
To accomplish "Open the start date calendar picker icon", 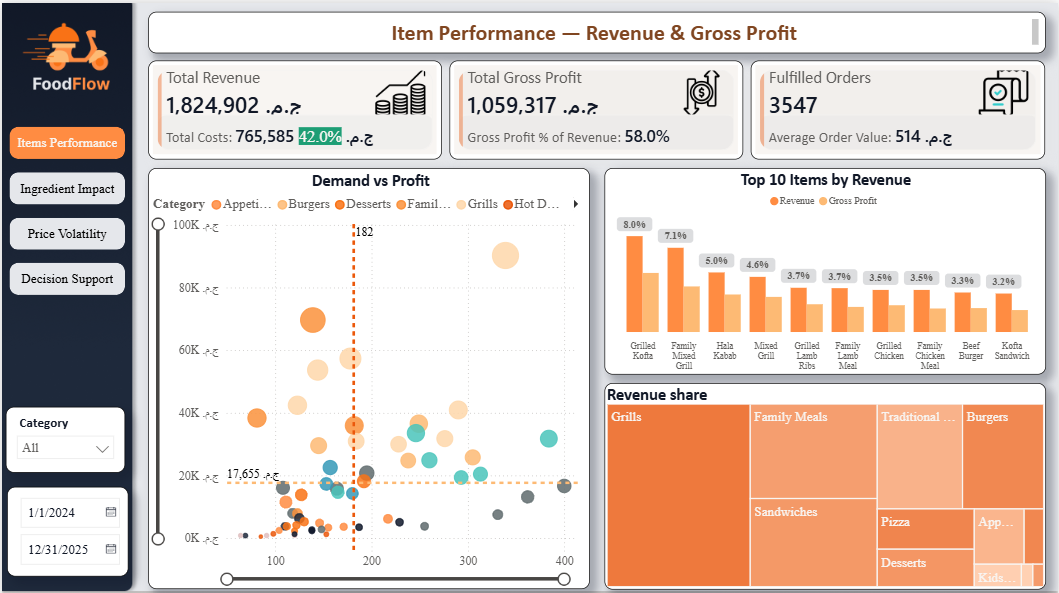I will click(111, 512).
